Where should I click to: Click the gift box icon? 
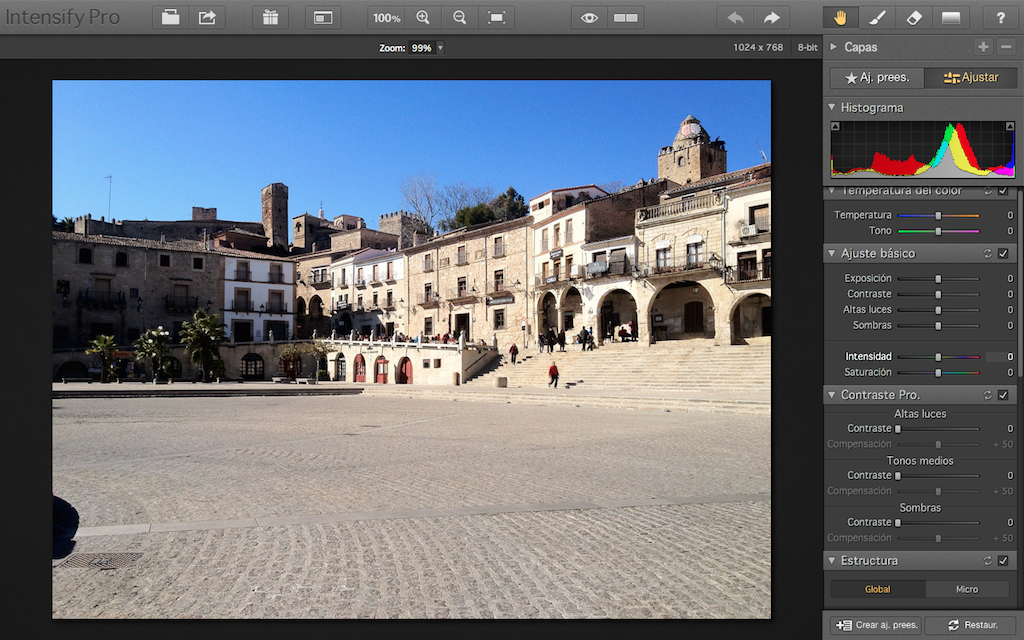click(x=270, y=18)
